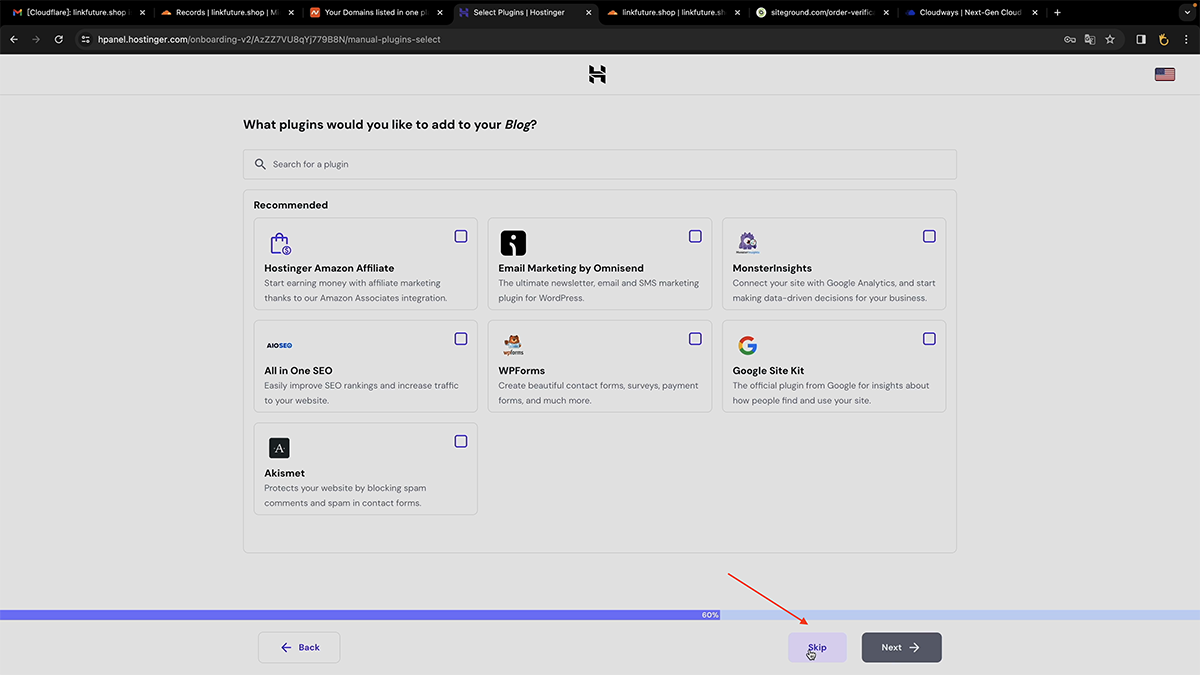This screenshot has width=1200, height=675.
Task: Click the Recommended section heading
Action: 290,205
